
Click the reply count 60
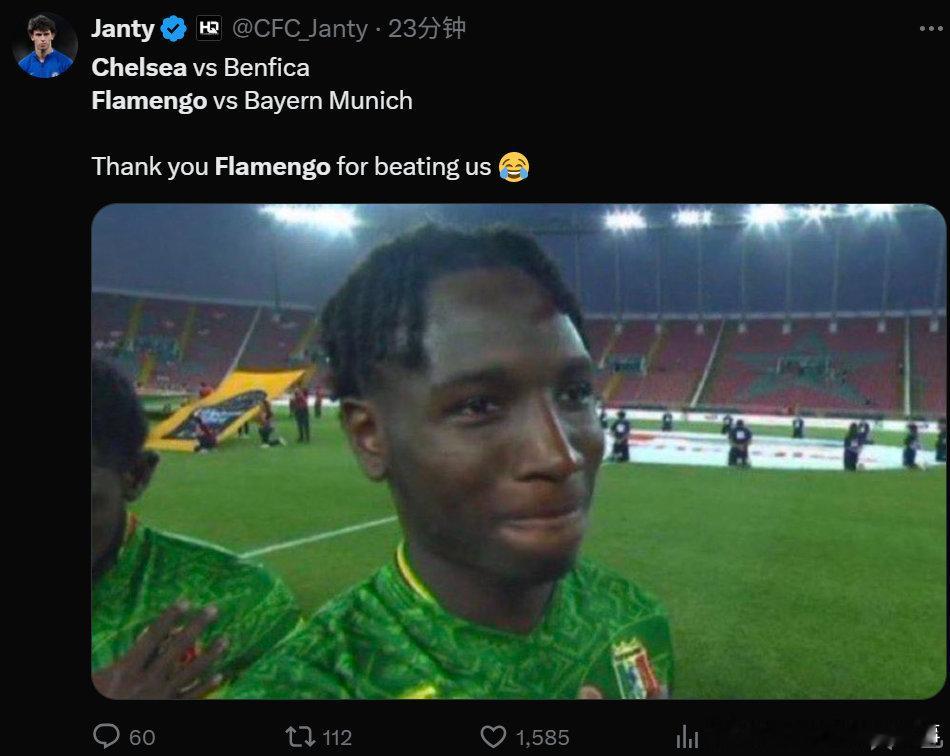tap(142, 737)
